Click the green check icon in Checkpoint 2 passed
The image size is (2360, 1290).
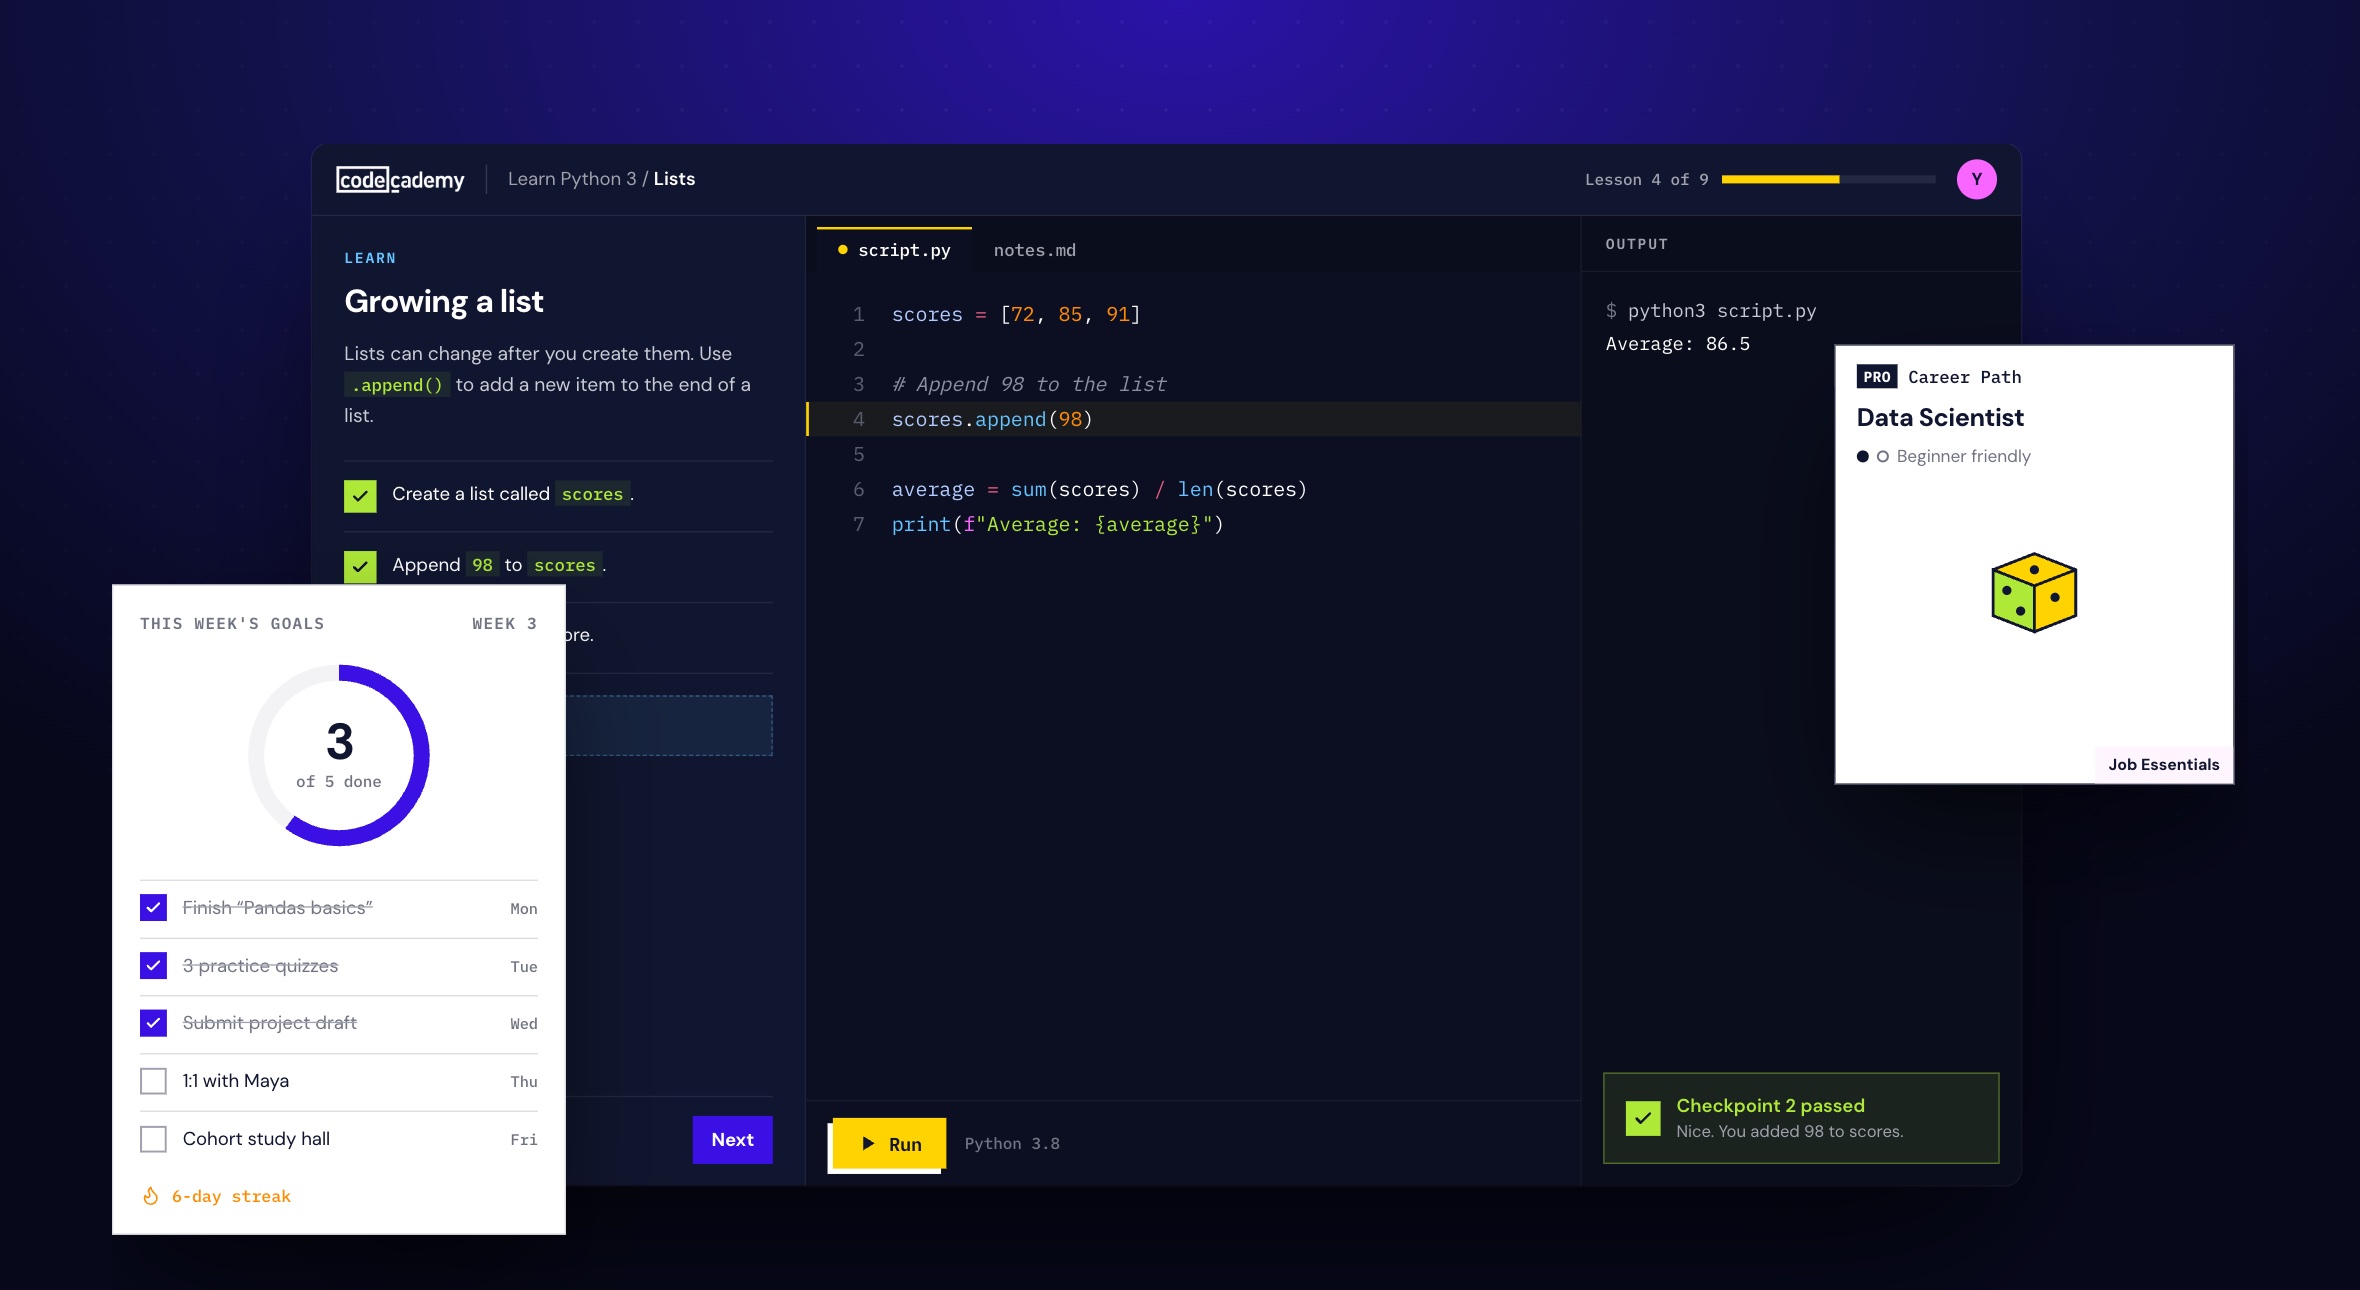click(1643, 1118)
